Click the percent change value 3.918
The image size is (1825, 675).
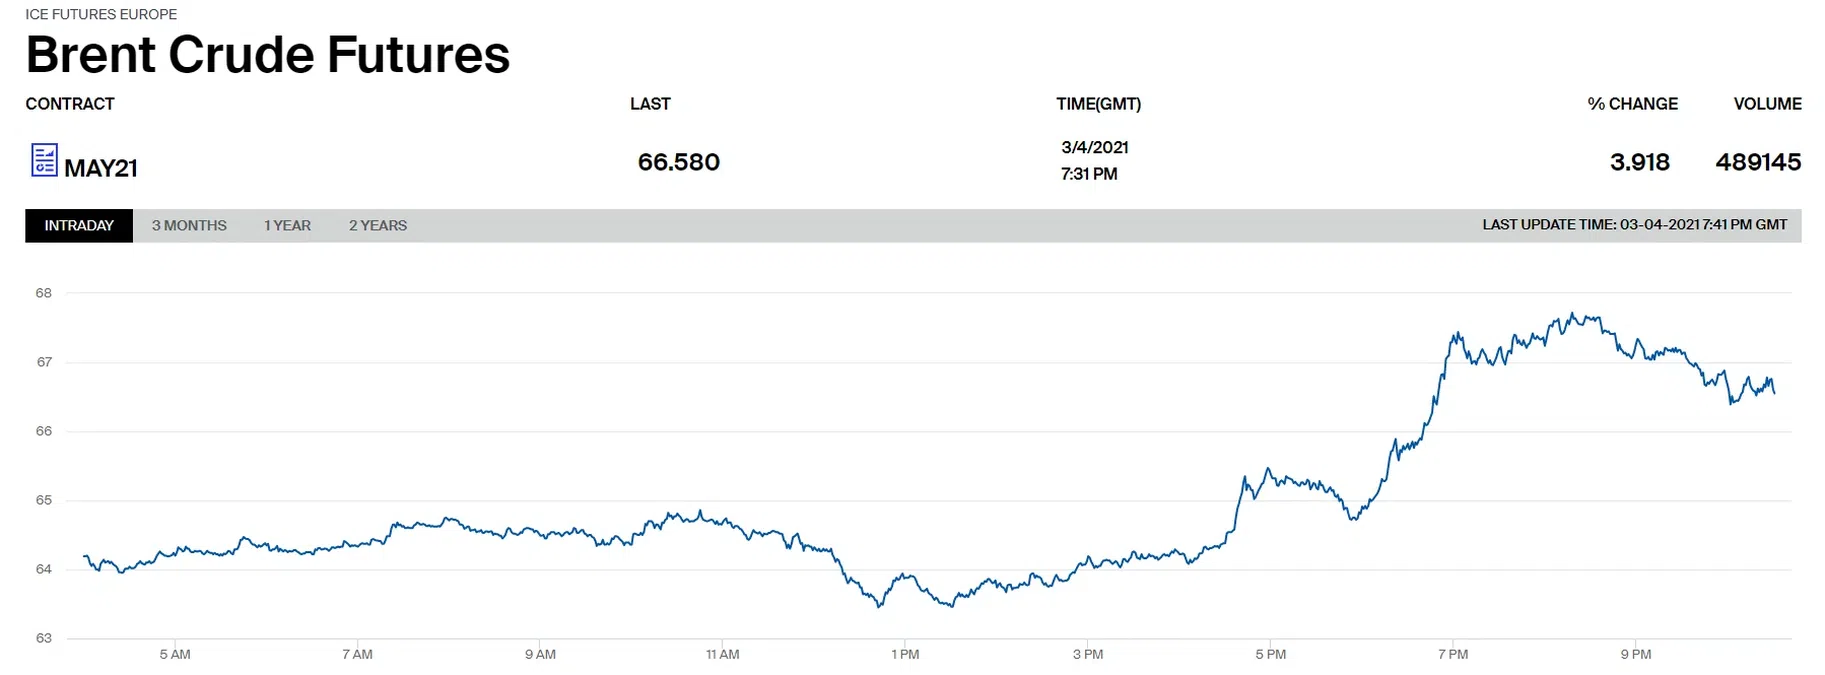pyautogui.click(x=1639, y=162)
